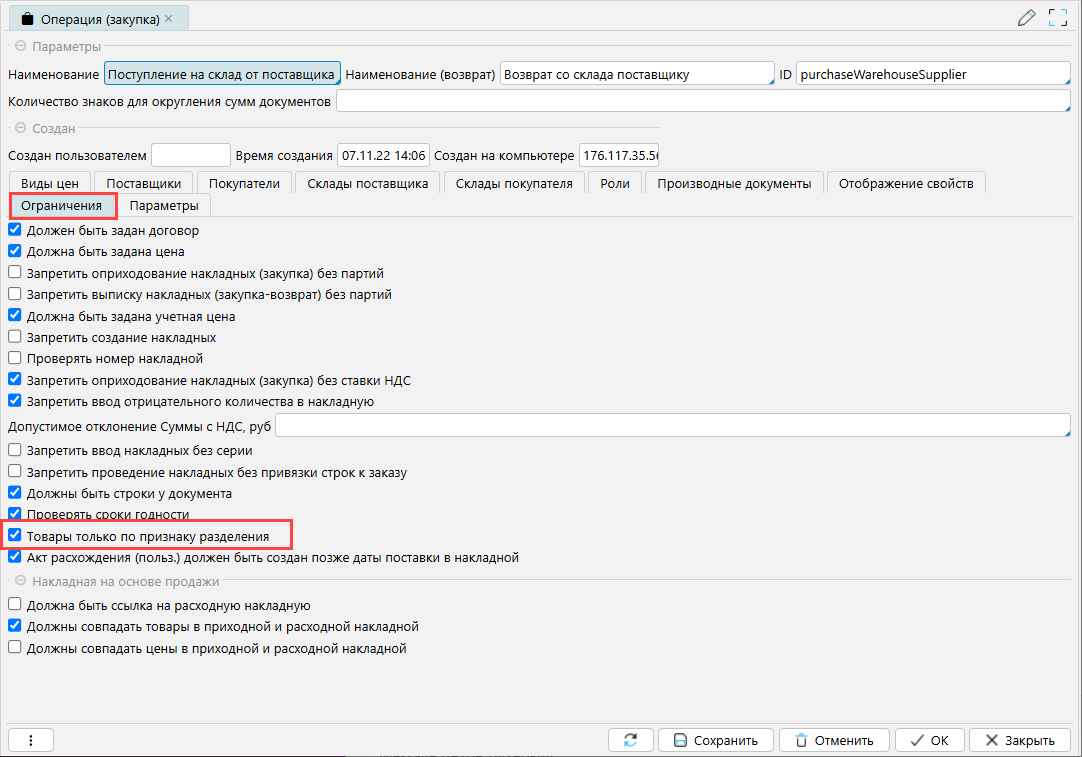Close the Операция (закупка) tab

point(169,19)
